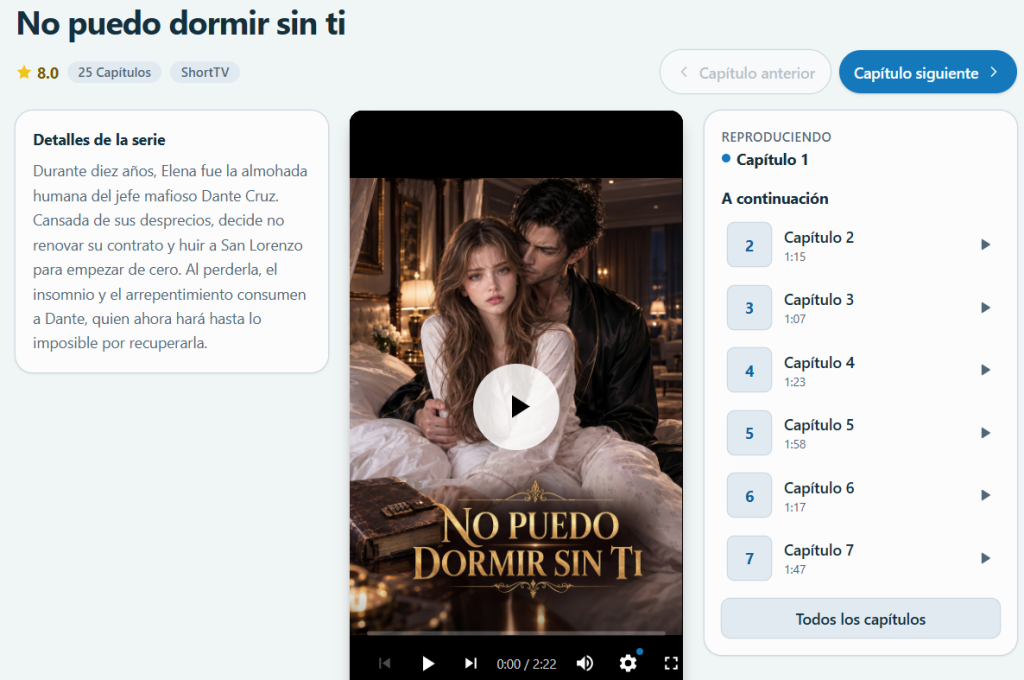Click the large play button on the video
The image size is (1024, 680).
pyautogui.click(x=516, y=406)
